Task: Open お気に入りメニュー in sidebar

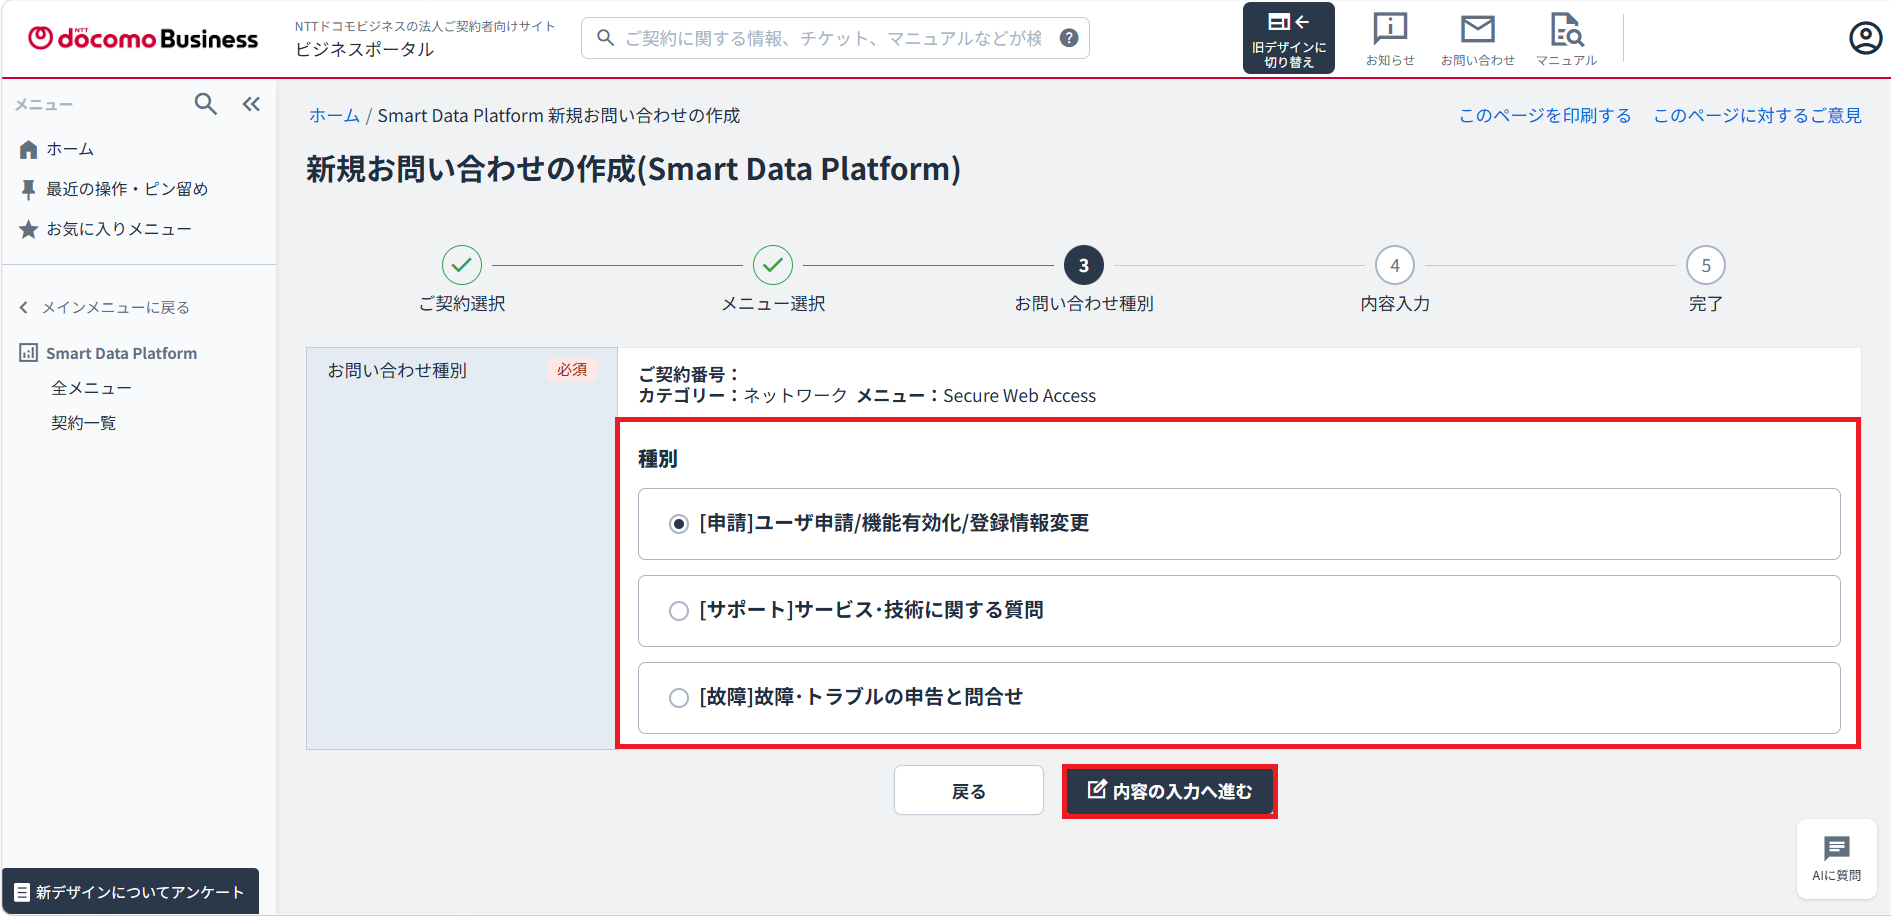Action: click(105, 229)
